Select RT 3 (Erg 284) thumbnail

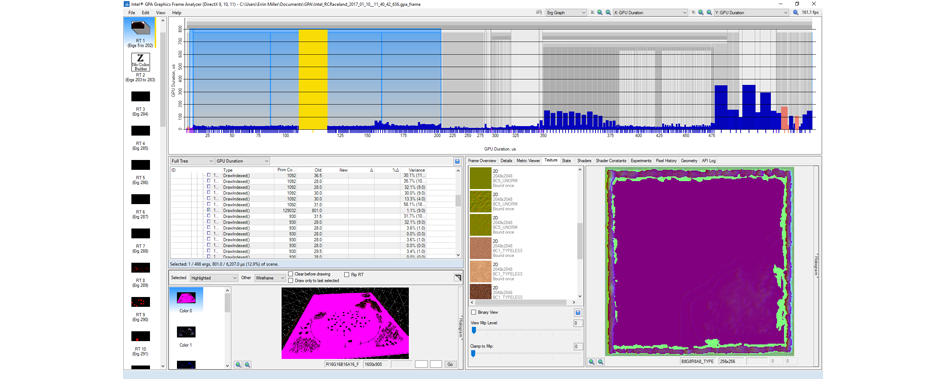(140, 96)
